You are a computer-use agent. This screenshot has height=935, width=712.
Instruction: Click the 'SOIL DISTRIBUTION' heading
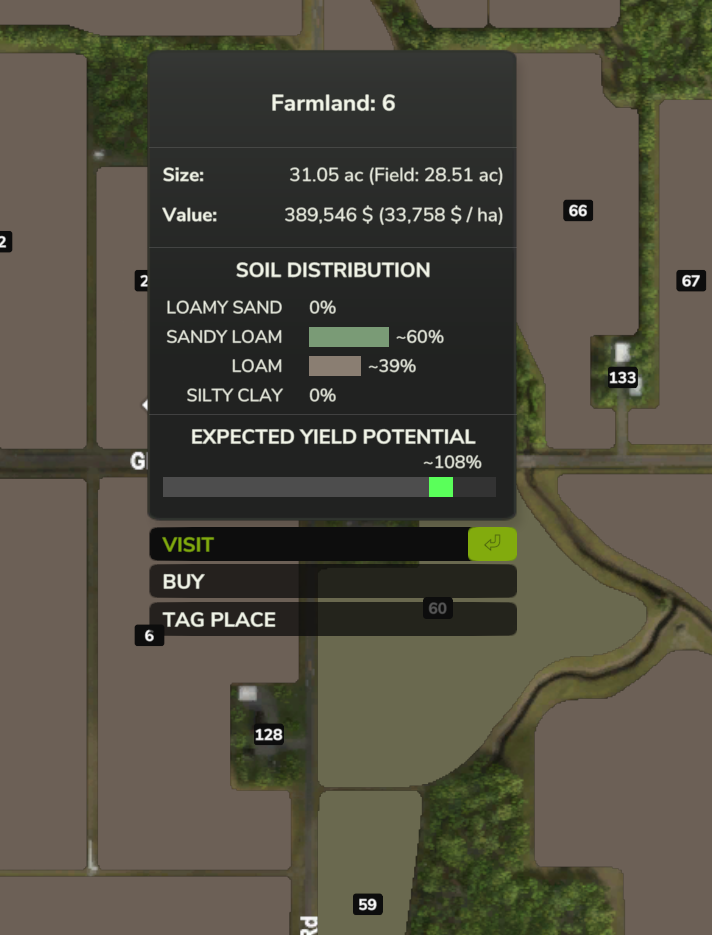tap(333, 270)
